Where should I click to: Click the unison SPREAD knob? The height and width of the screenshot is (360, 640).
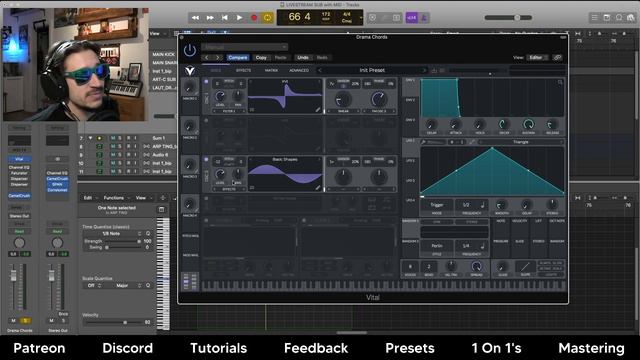(x=476, y=267)
